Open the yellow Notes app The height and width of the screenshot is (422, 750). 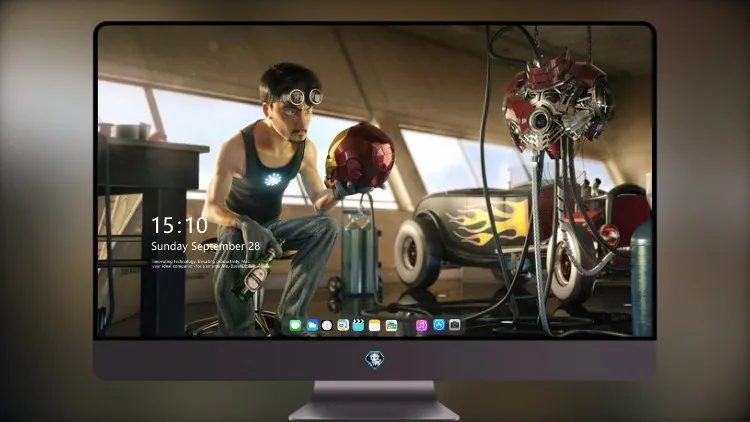[375, 325]
